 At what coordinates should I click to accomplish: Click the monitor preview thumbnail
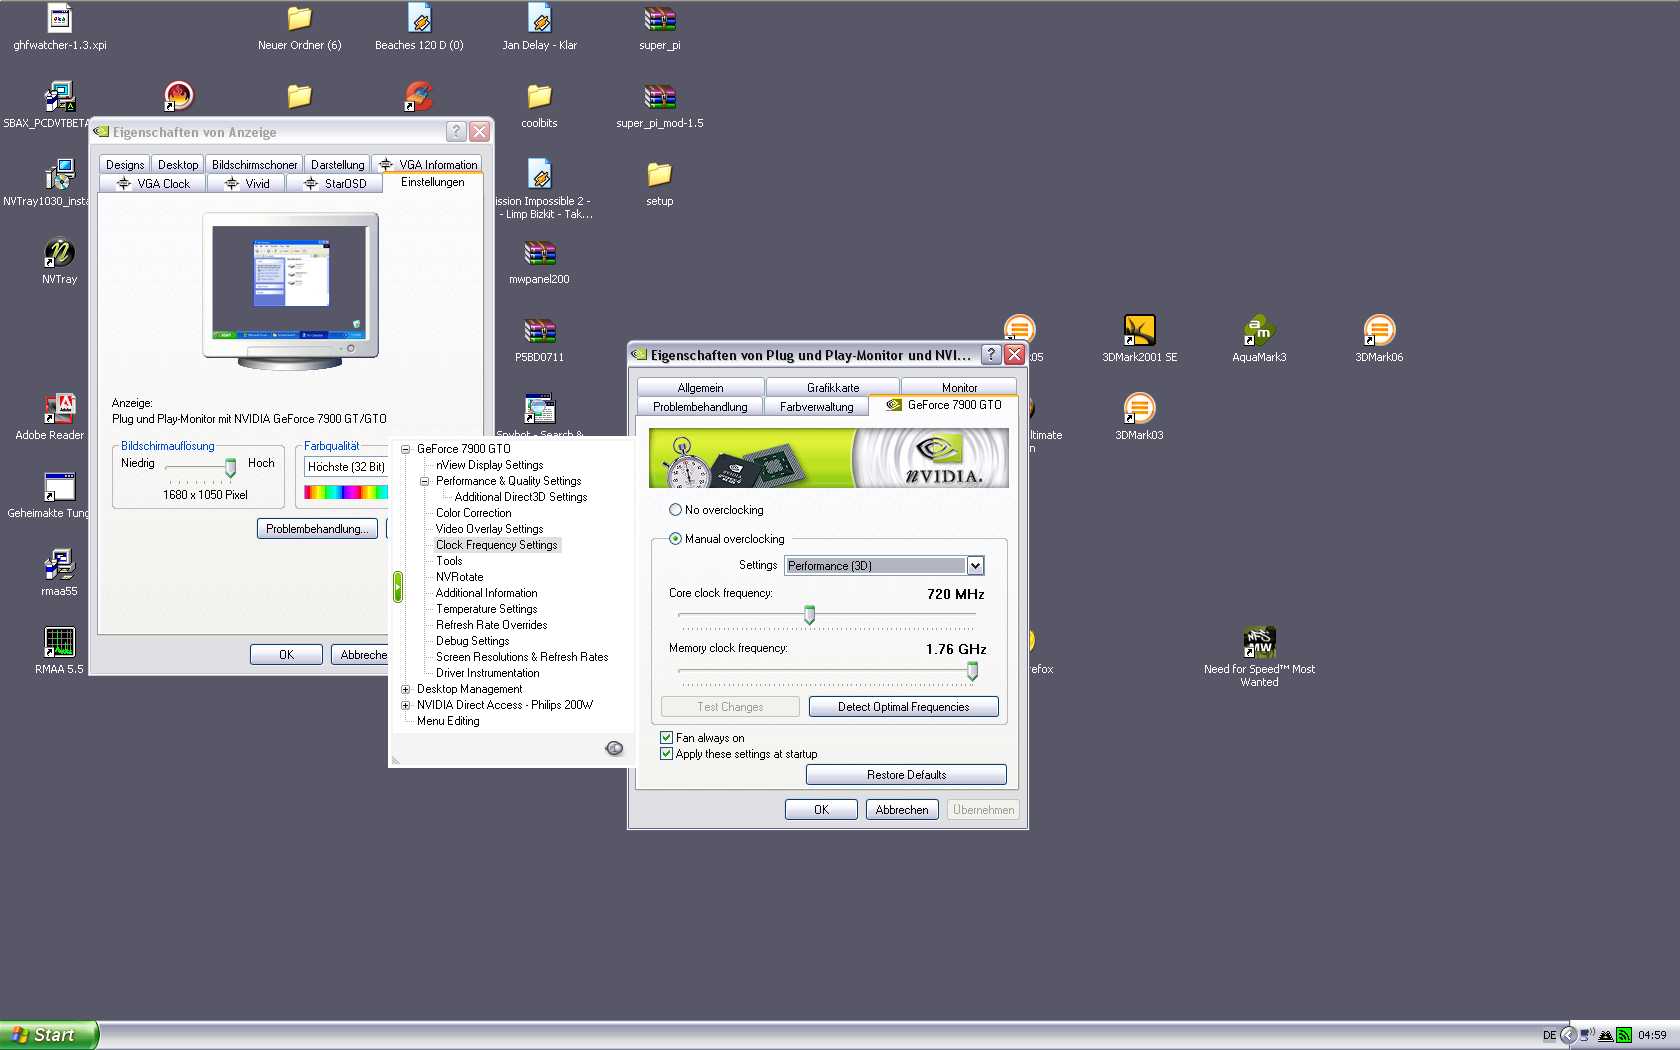coord(291,289)
